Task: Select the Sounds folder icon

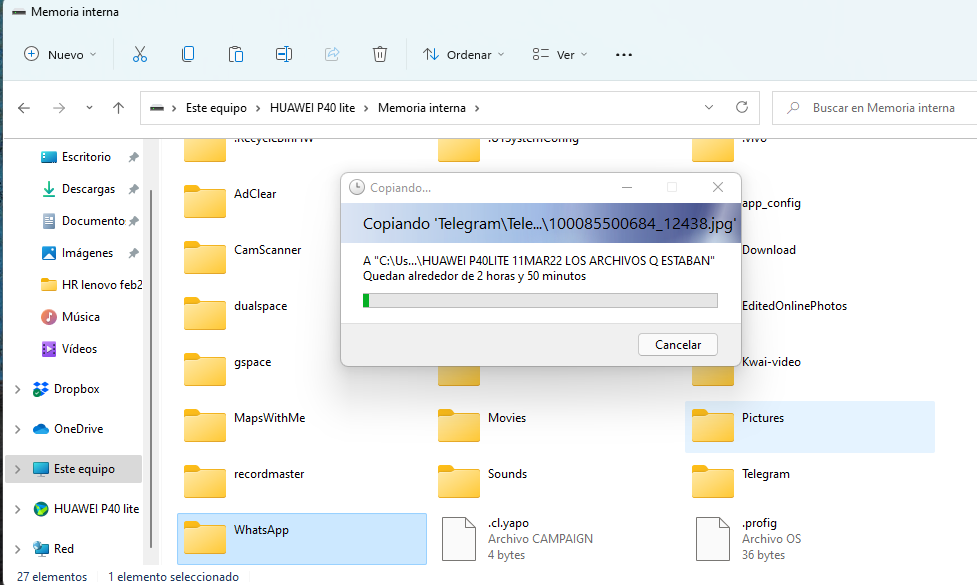Action: (x=459, y=482)
